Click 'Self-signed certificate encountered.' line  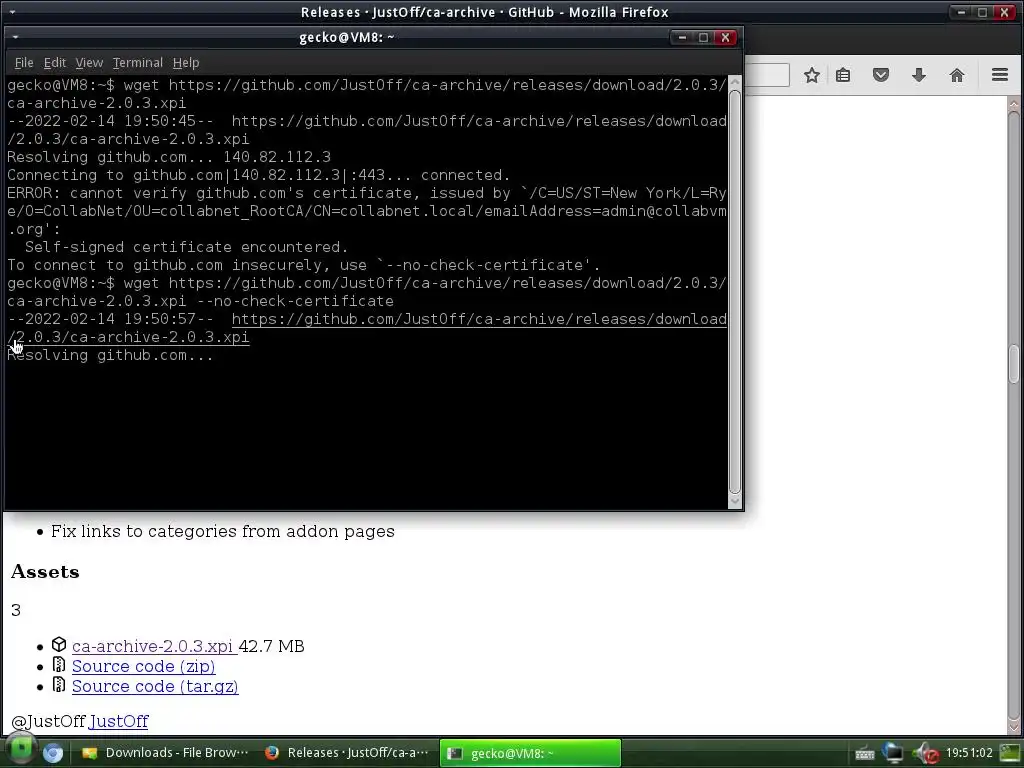pos(186,247)
